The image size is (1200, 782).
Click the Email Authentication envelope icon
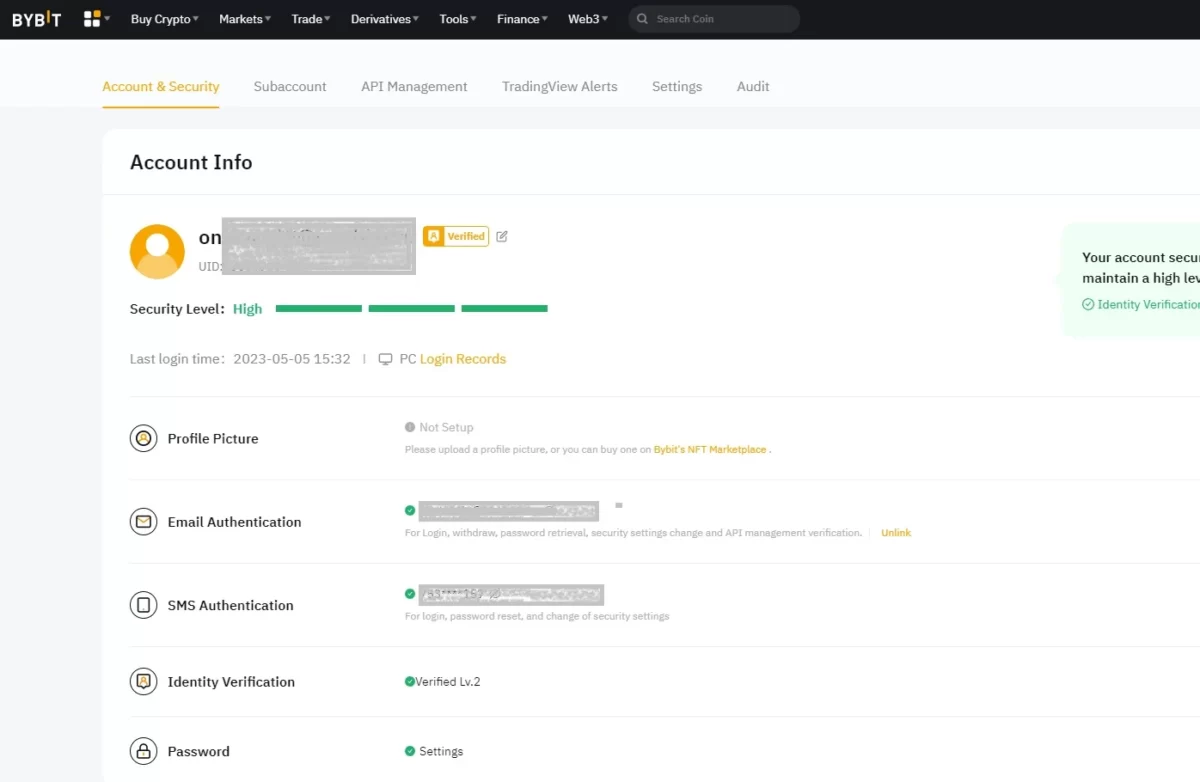click(x=143, y=522)
